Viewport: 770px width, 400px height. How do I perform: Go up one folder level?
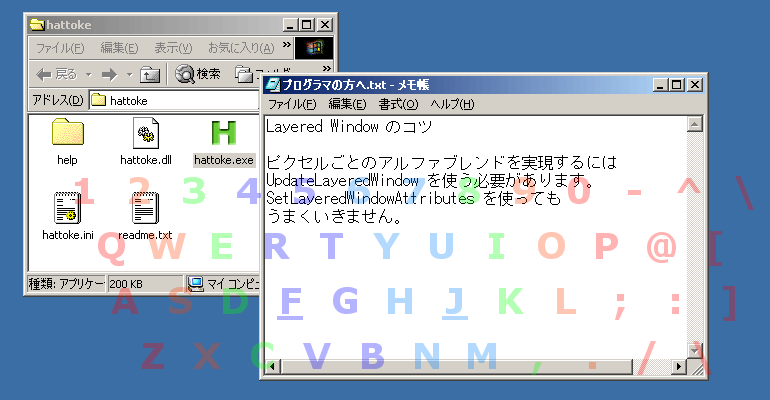click(150, 75)
